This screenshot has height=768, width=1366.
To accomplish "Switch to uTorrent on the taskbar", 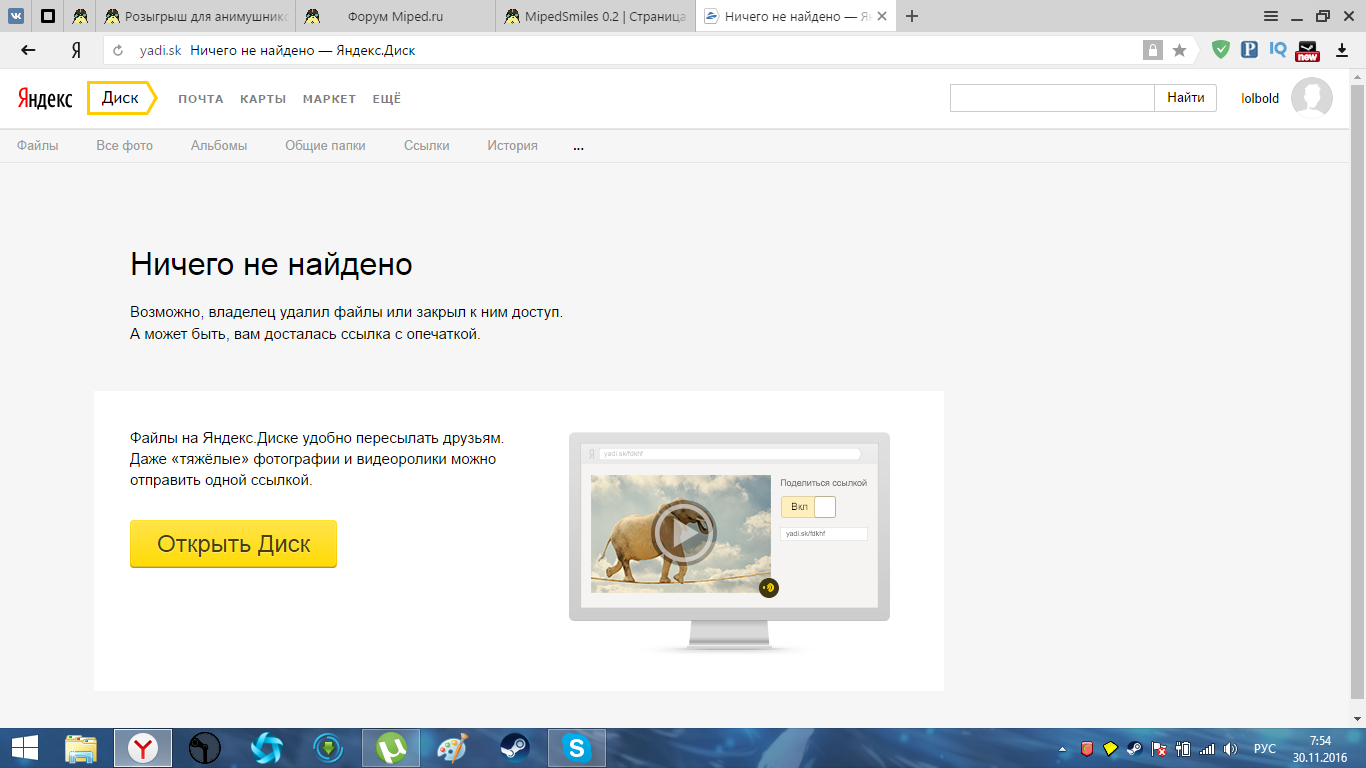I will tap(391, 748).
